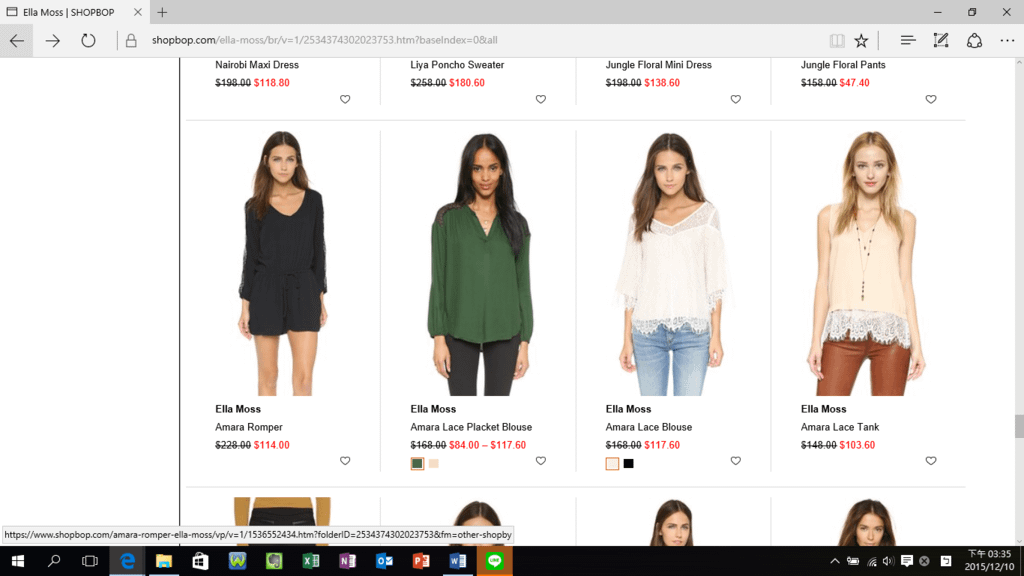Open the Nairobi Maxi Dress link

[x=257, y=65]
